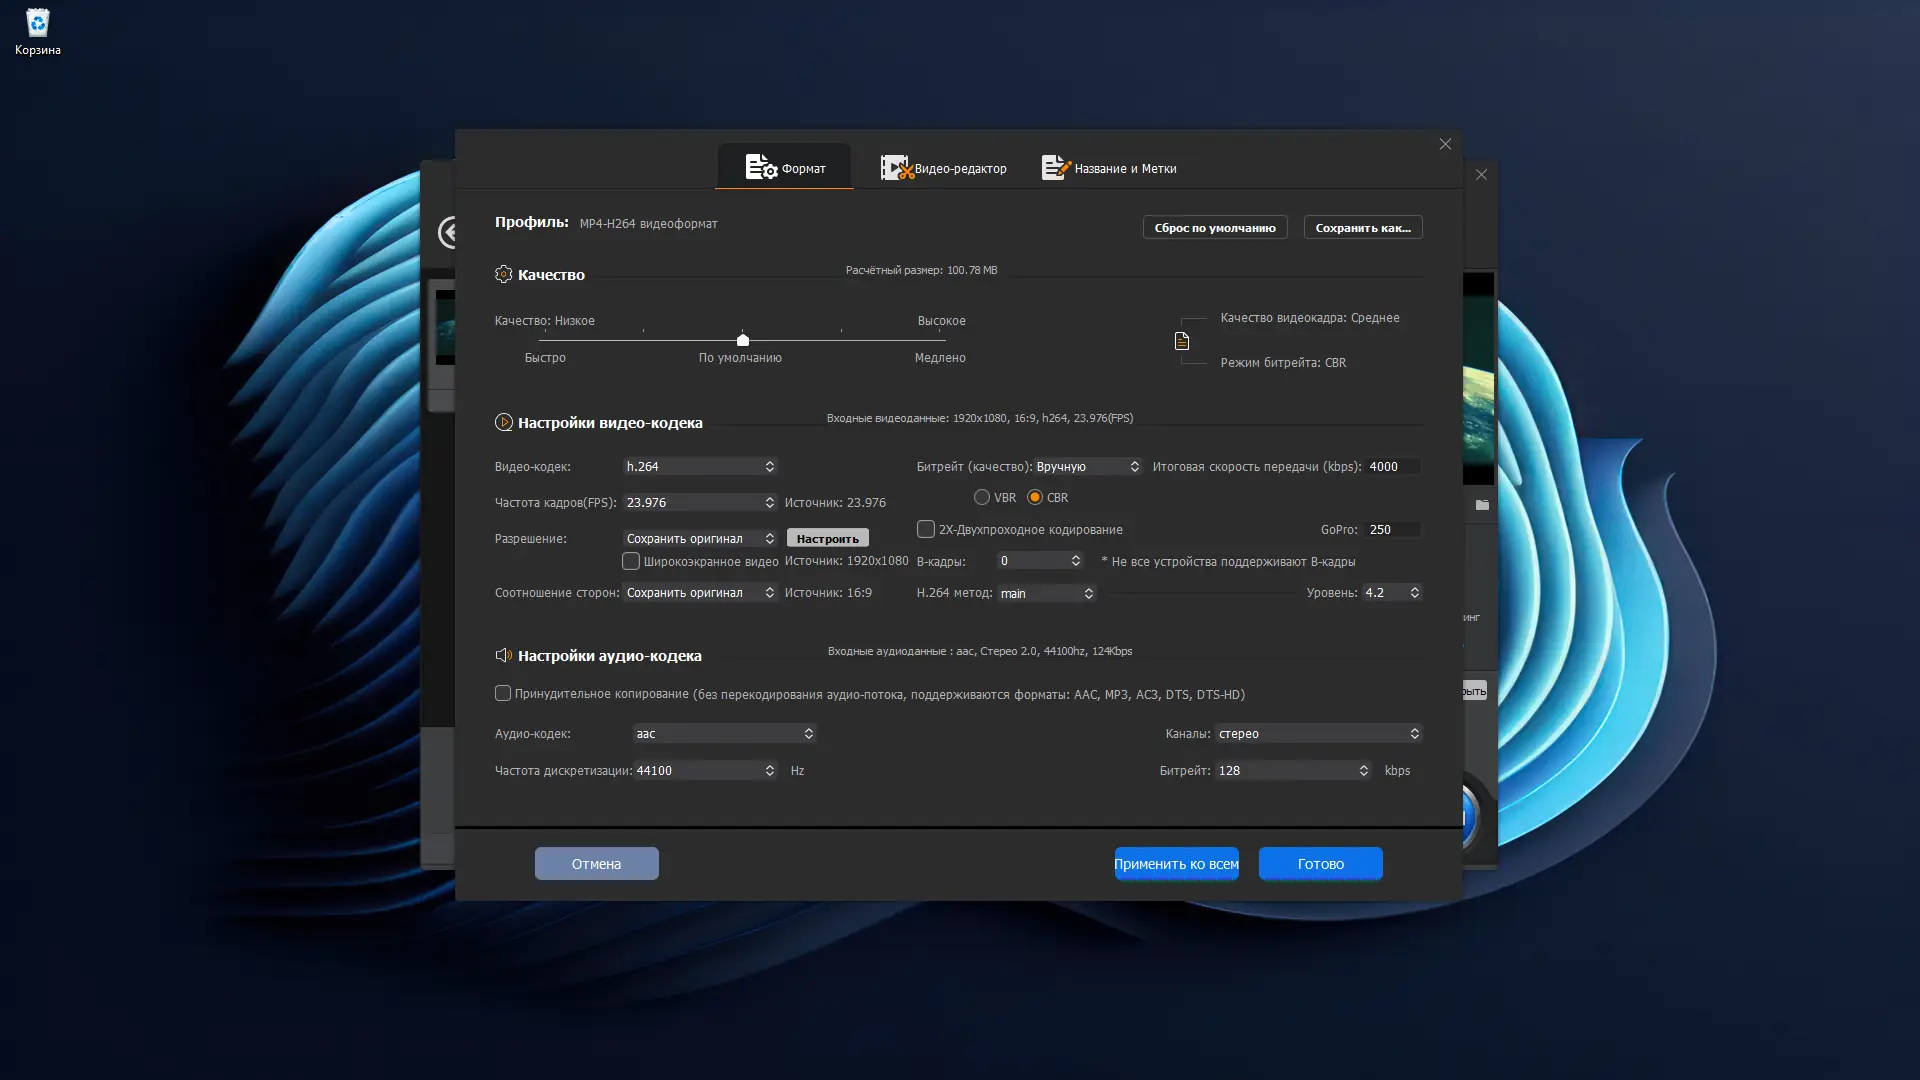Open the Видео-кодек dropdown showing h.264
1920x1080 pixels.
coord(699,466)
